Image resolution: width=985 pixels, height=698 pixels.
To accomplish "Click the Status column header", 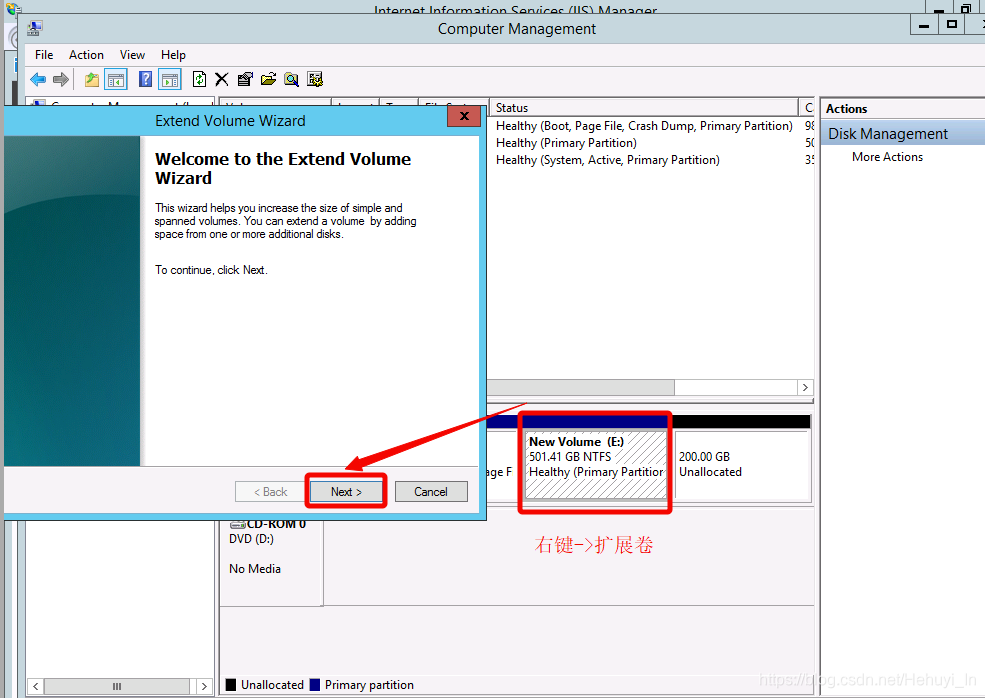I will [644, 107].
